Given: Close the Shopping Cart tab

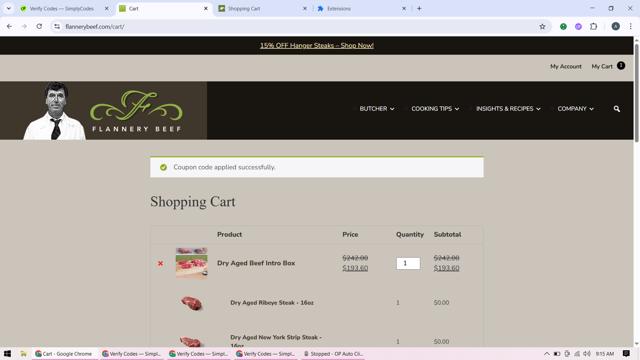Looking at the screenshot, I should tap(304, 8).
